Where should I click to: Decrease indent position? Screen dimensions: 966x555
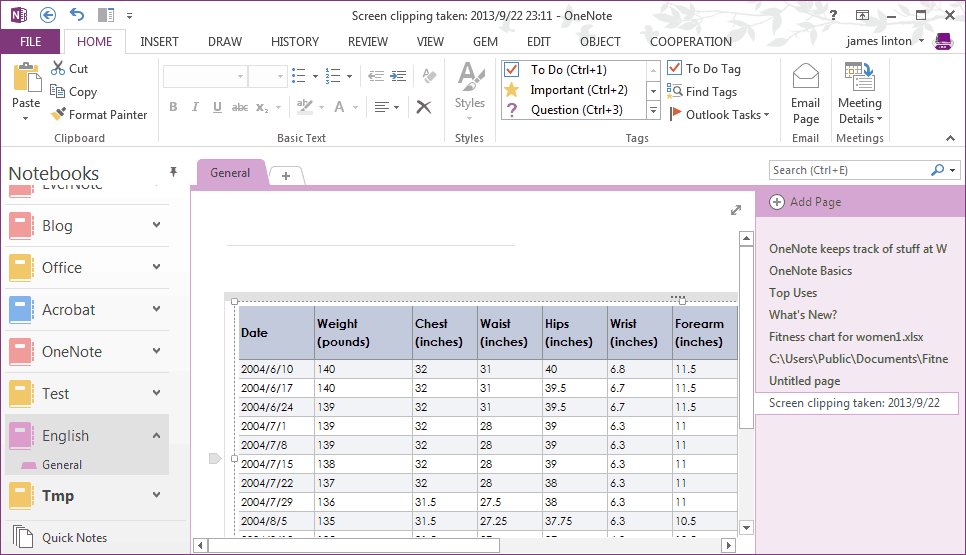click(x=376, y=76)
